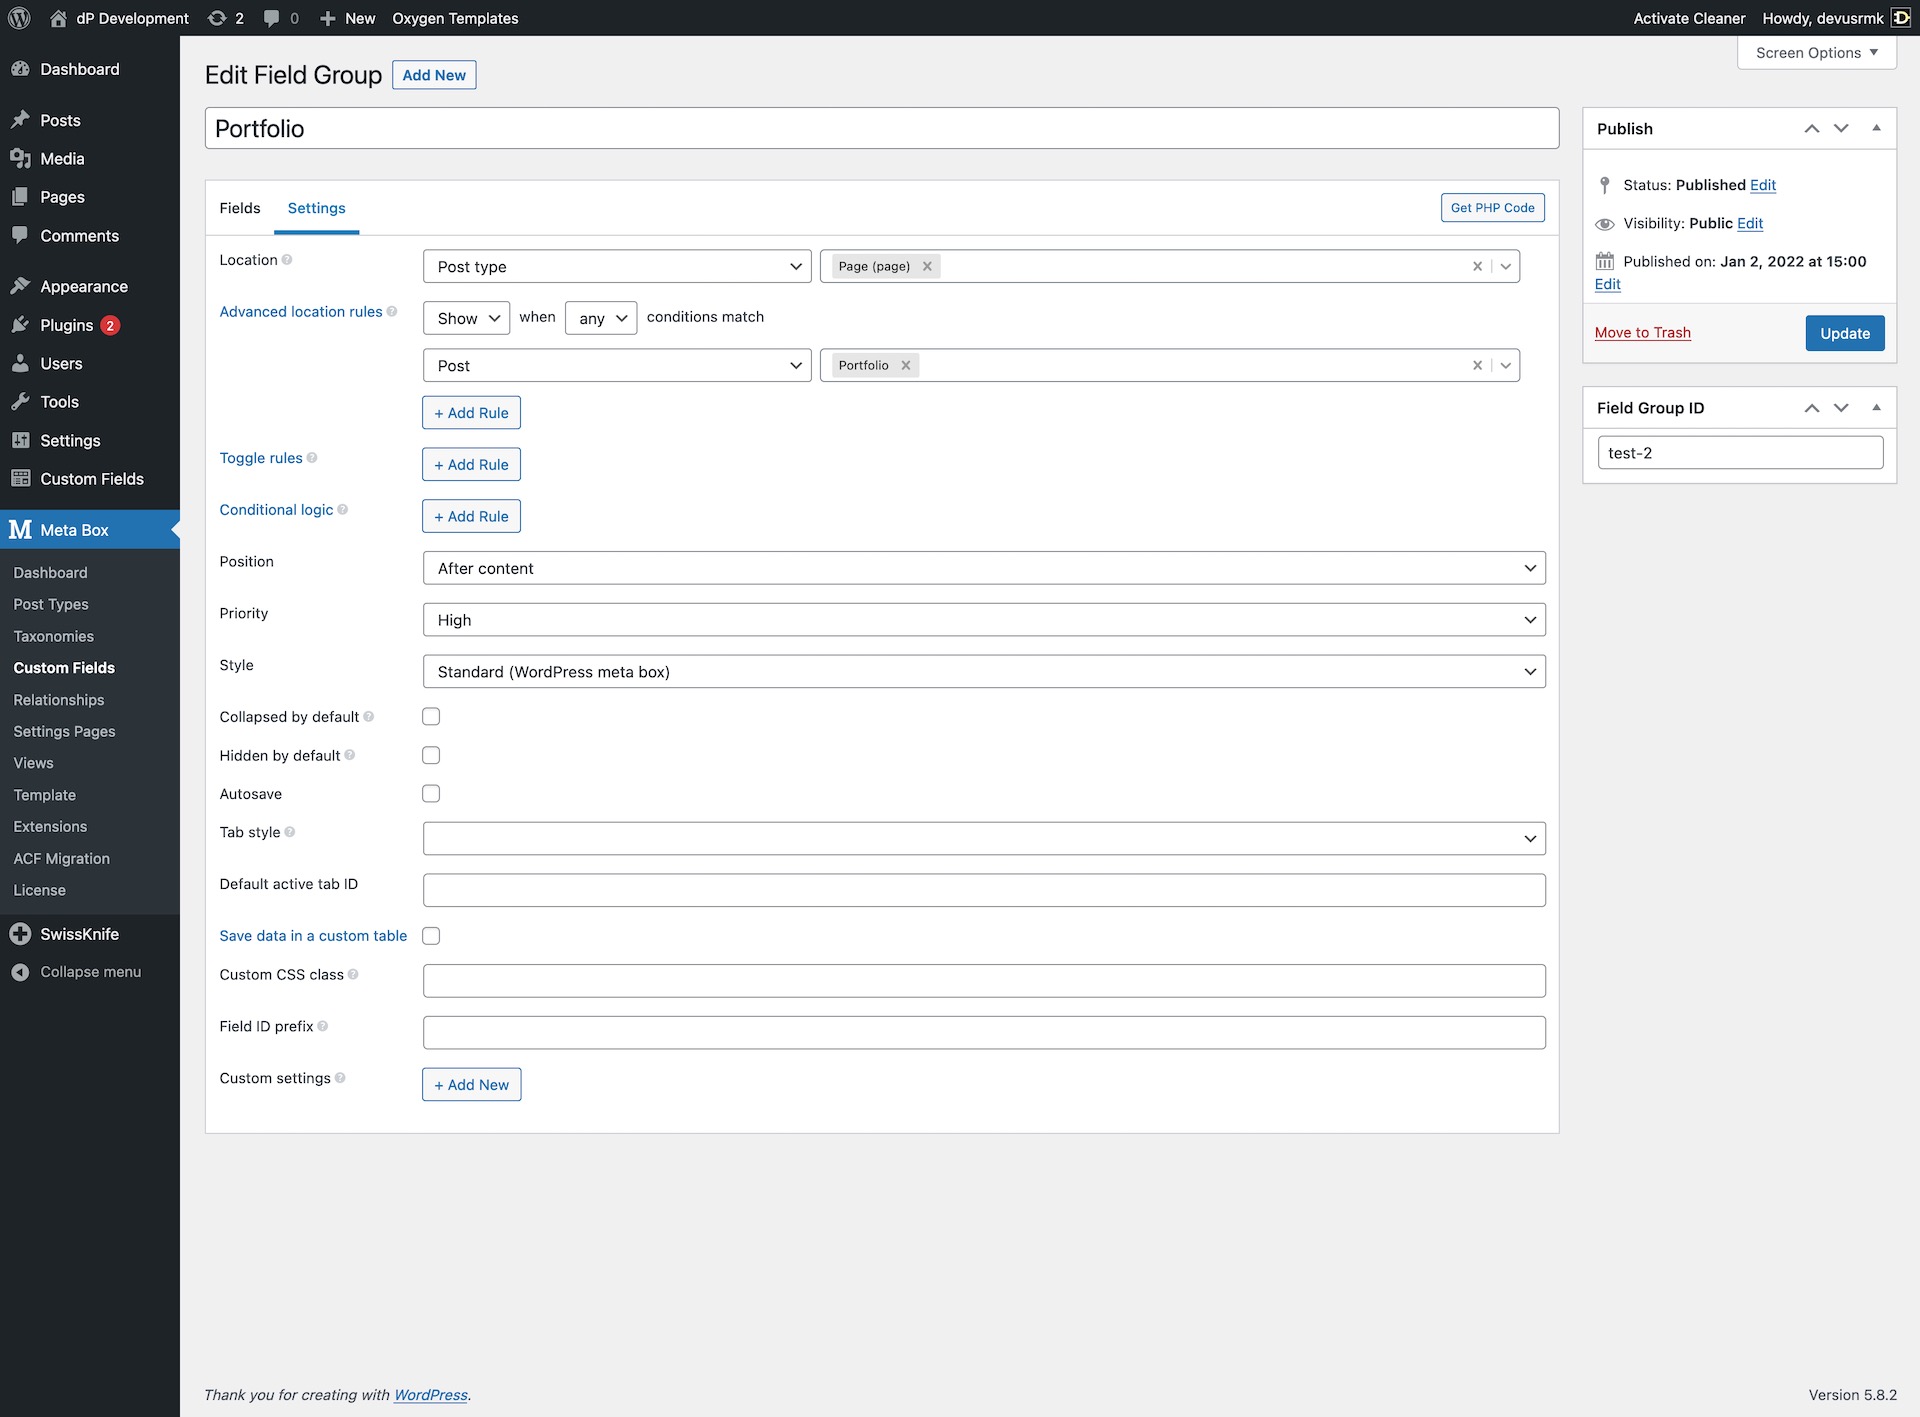Collapse the Field Group ID panel triangle
This screenshot has height=1417, width=1920.
pos(1876,408)
